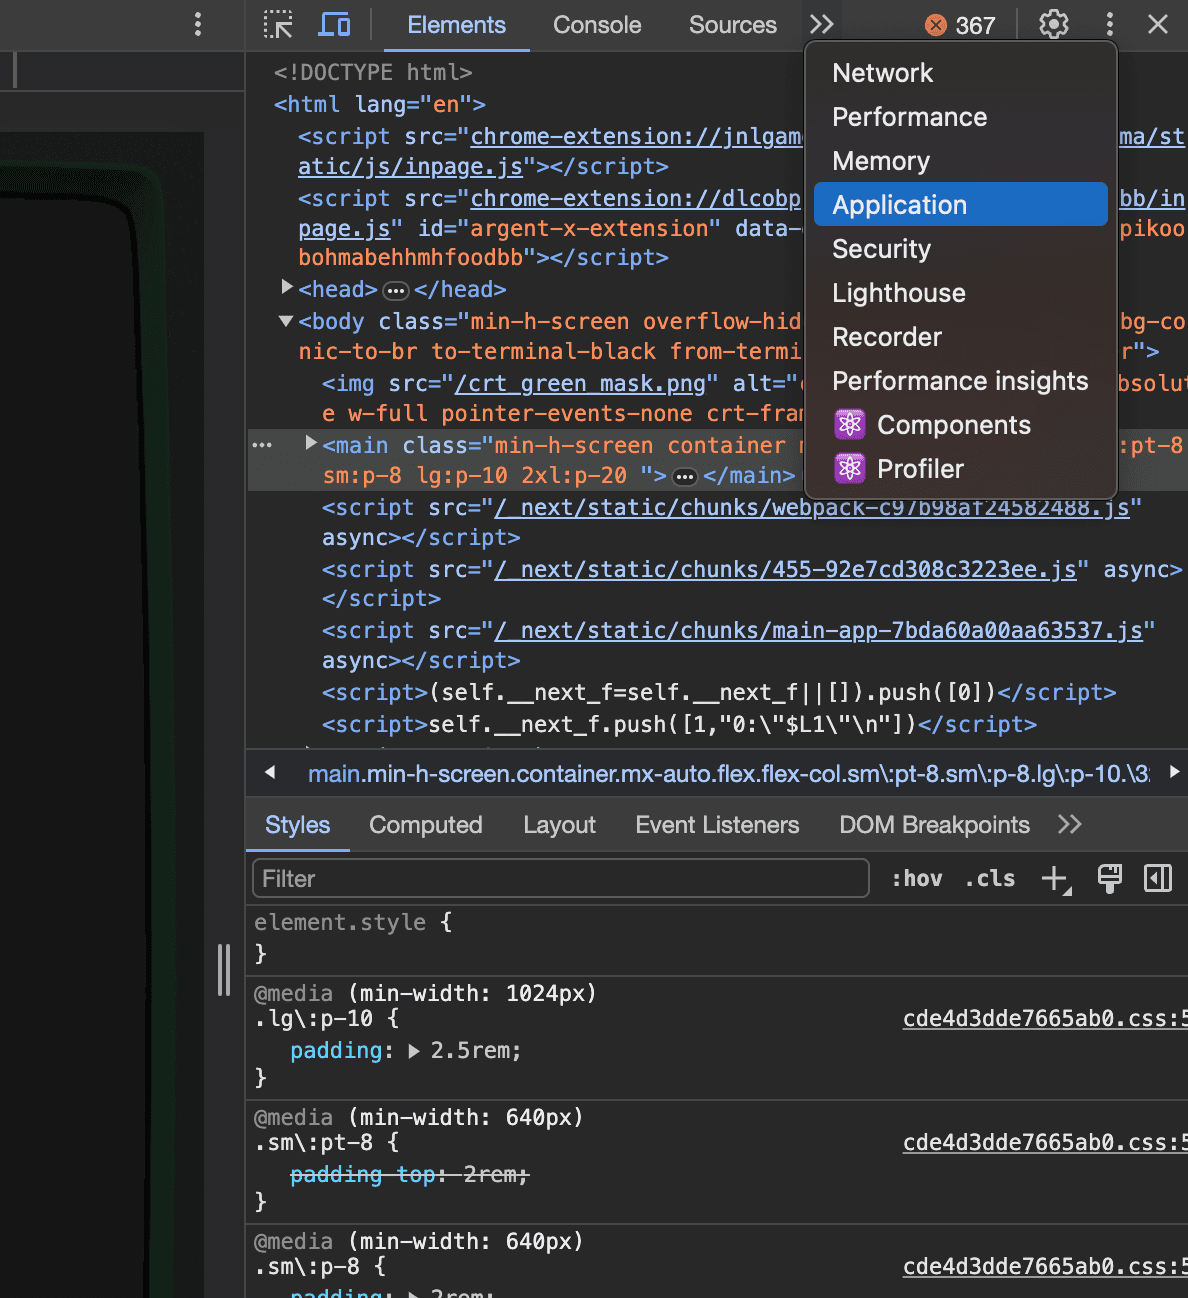Choose Security in the panel menu
Image resolution: width=1188 pixels, height=1298 pixels.
click(961, 249)
